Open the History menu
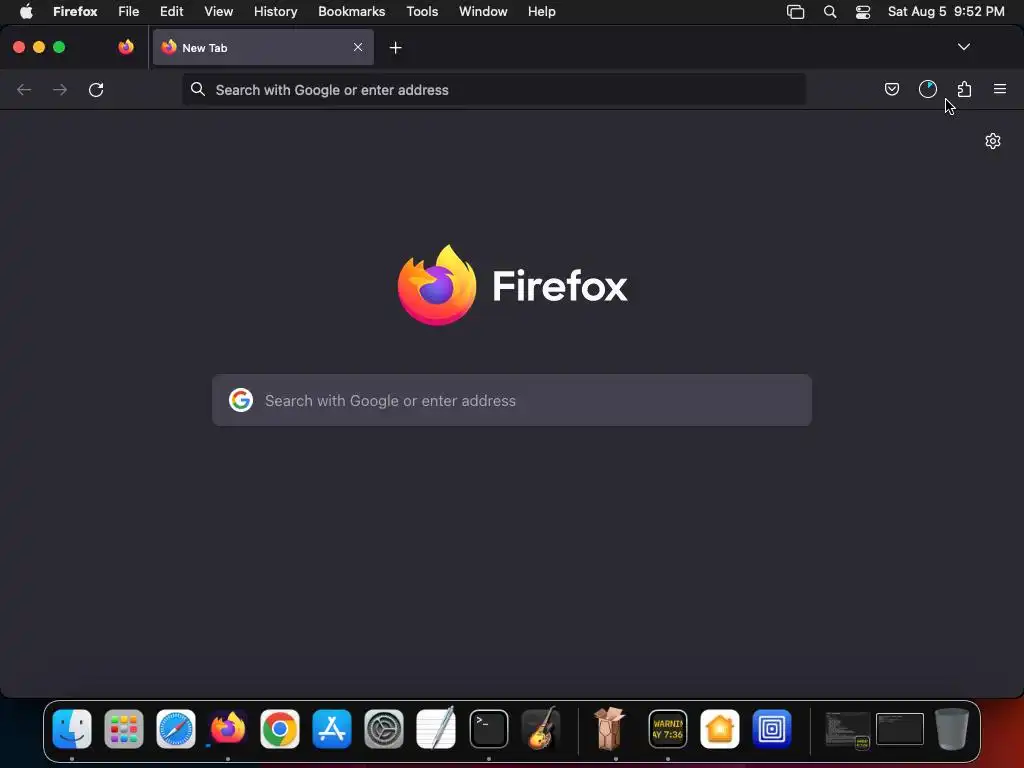1024x768 pixels. 276,11
